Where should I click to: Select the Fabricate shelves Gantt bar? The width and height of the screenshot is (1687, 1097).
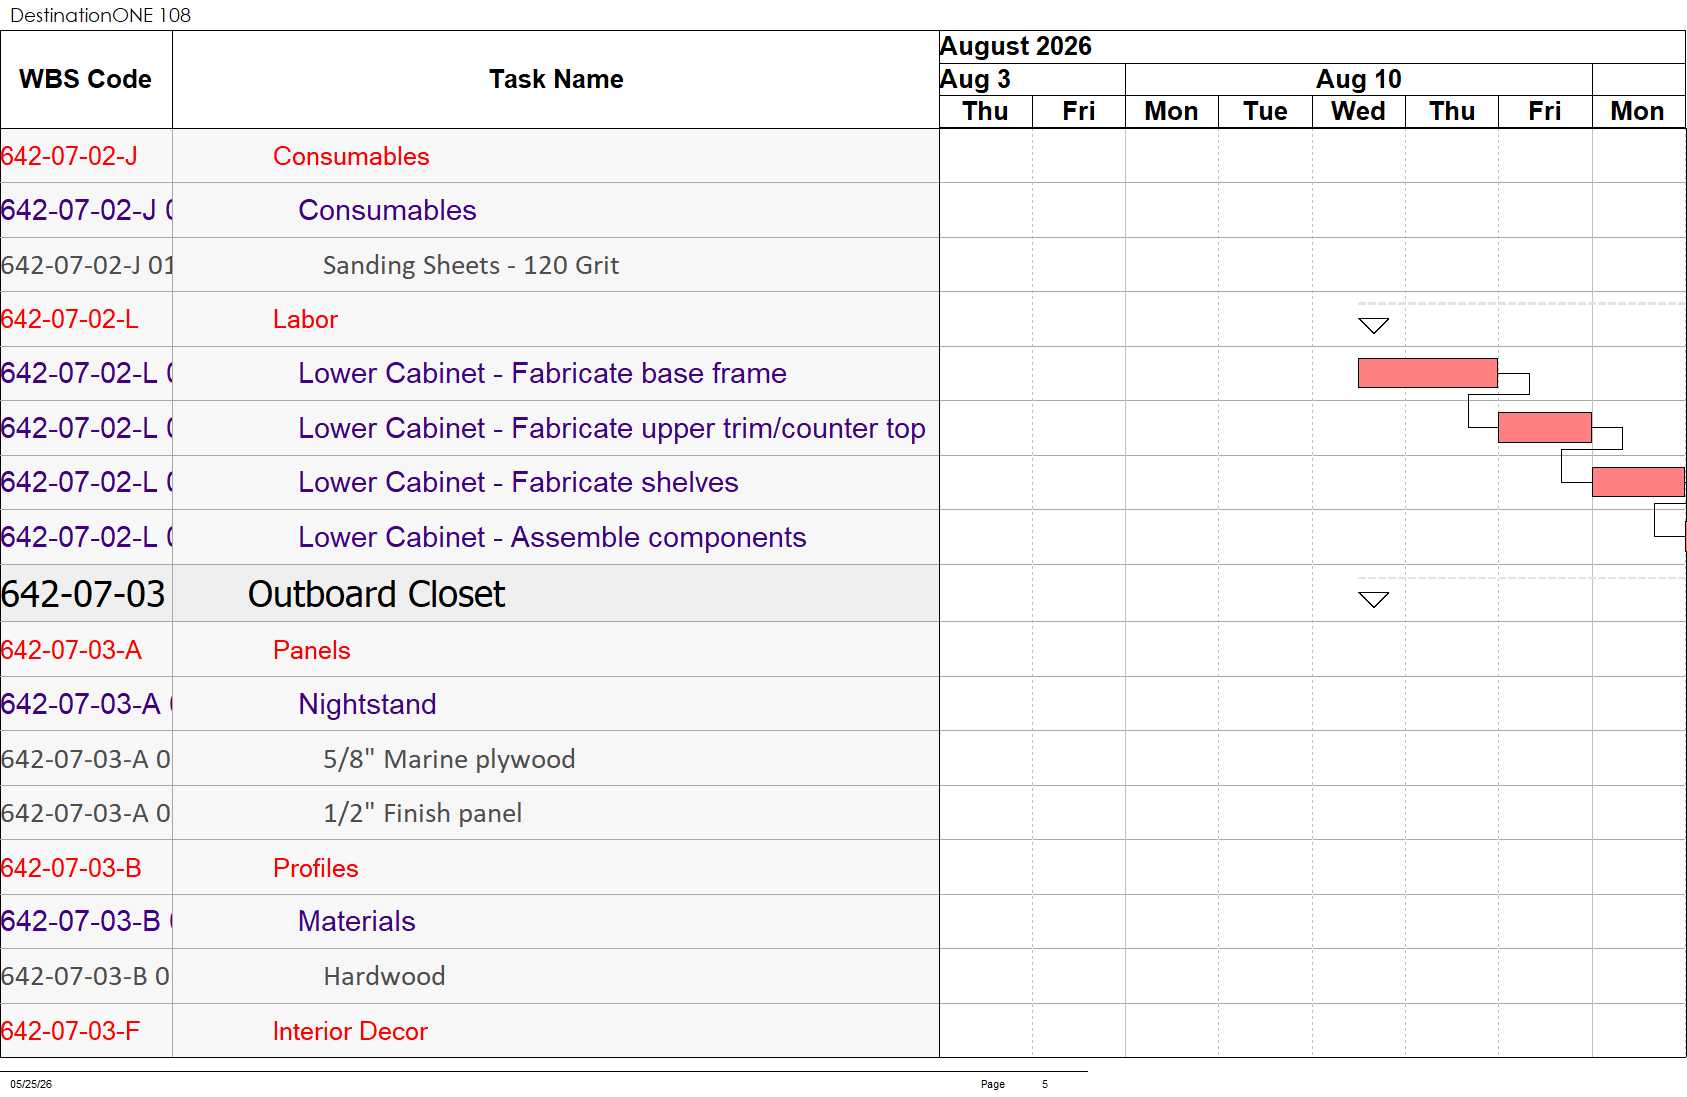pyautogui.click(x=1638, y=482)
